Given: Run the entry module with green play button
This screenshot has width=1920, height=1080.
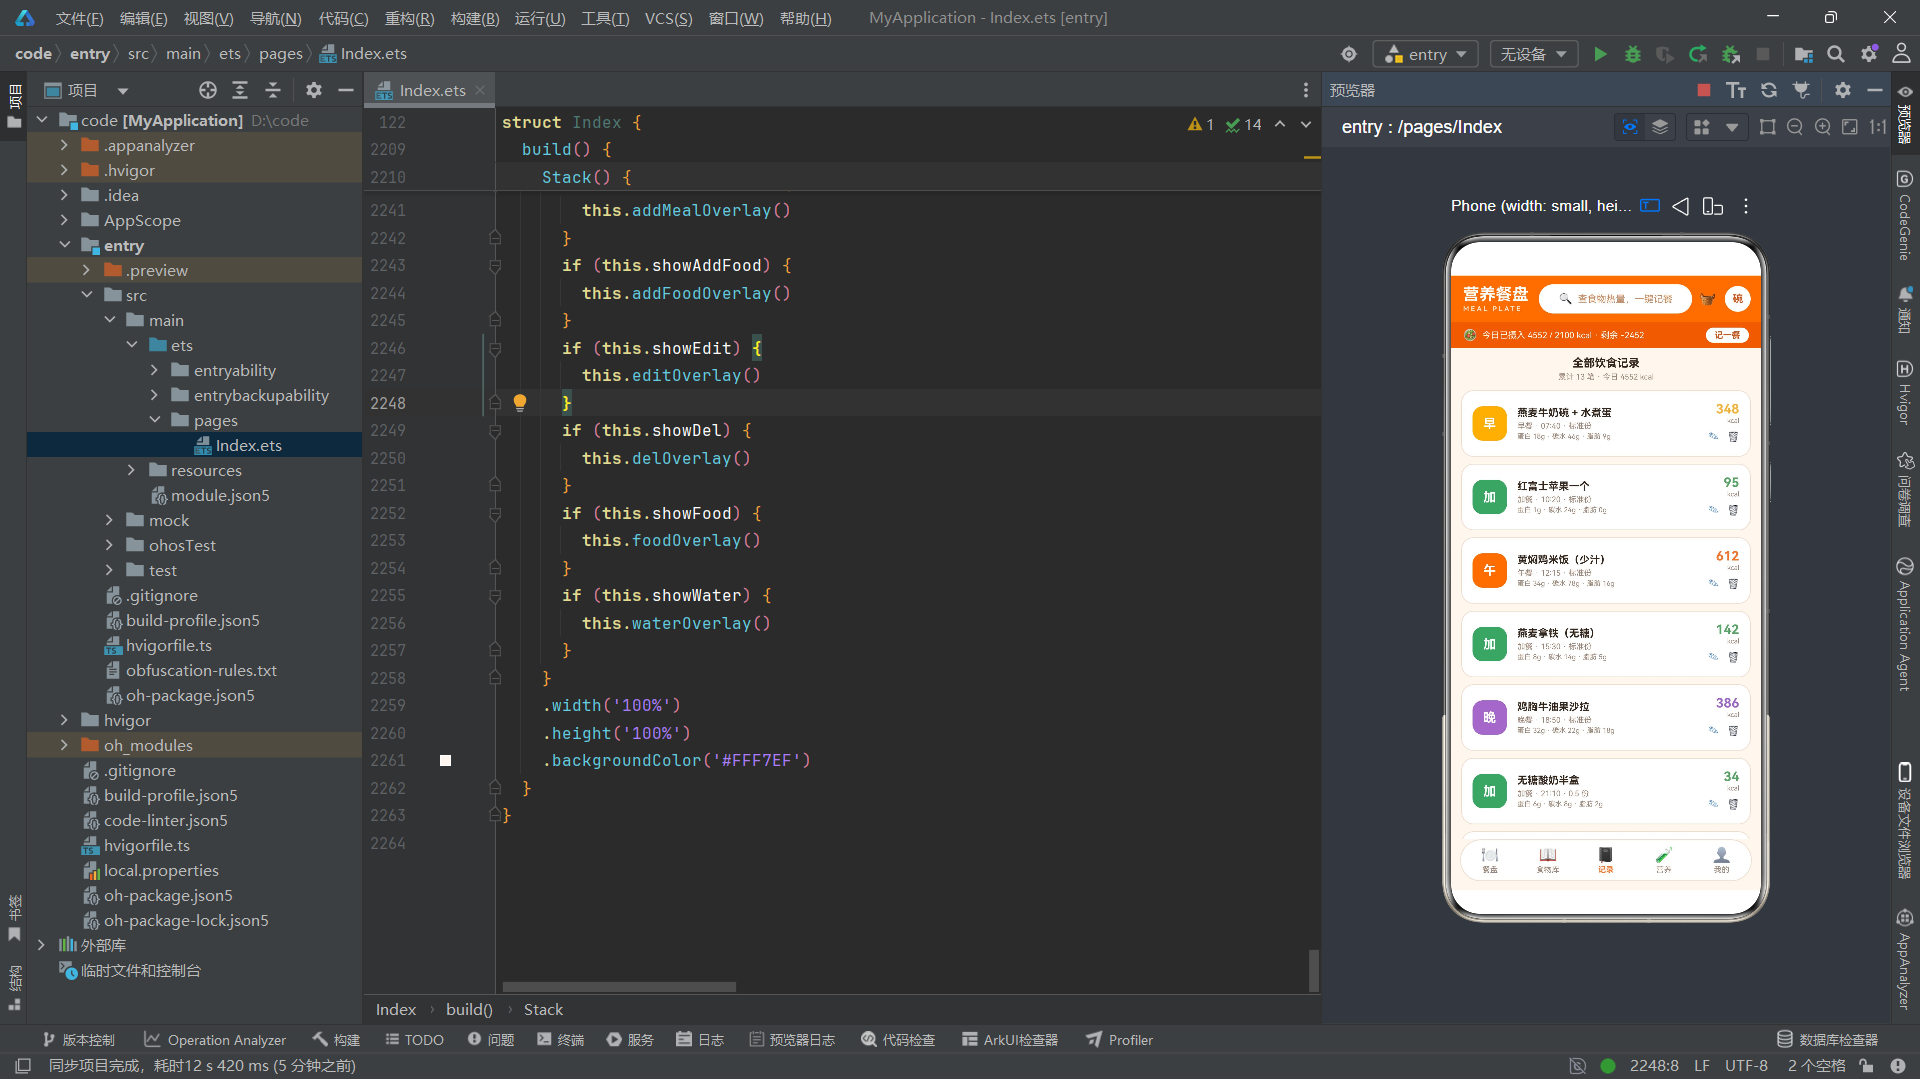Looking at the screenshot, I should 1600,54.
